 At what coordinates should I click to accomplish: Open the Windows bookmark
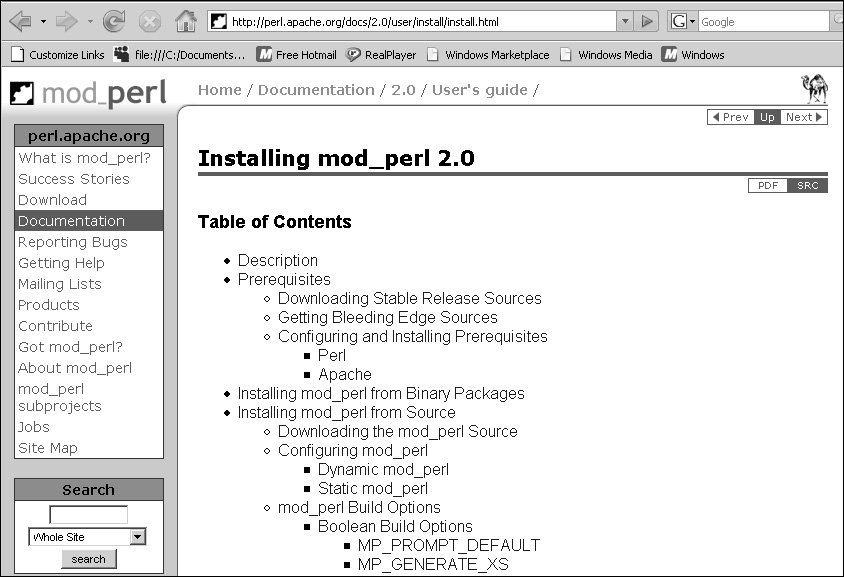[x=693, y=55]
